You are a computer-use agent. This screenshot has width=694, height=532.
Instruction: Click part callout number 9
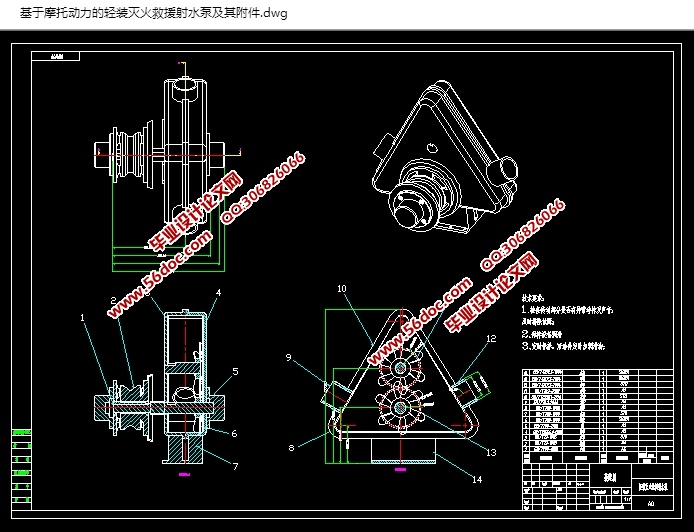coord(287,357)
